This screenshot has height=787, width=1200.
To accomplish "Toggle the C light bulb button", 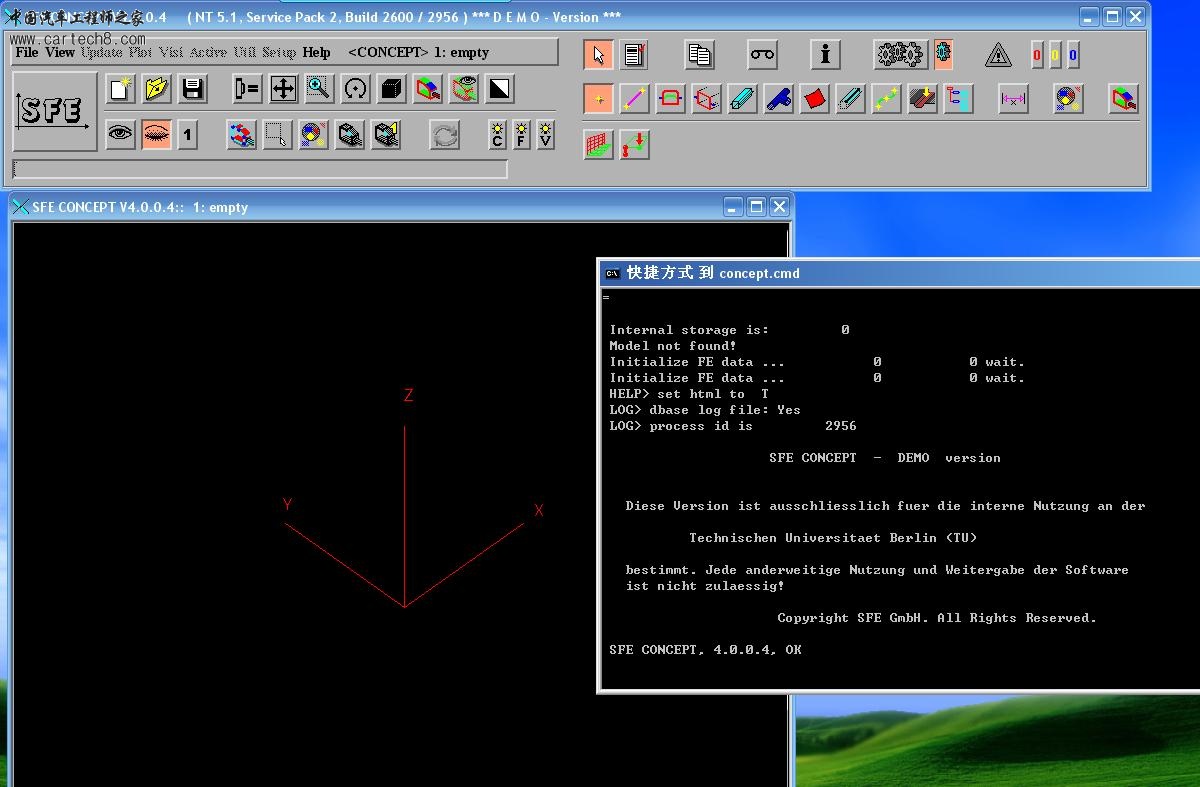I will [x=497, y=134].
